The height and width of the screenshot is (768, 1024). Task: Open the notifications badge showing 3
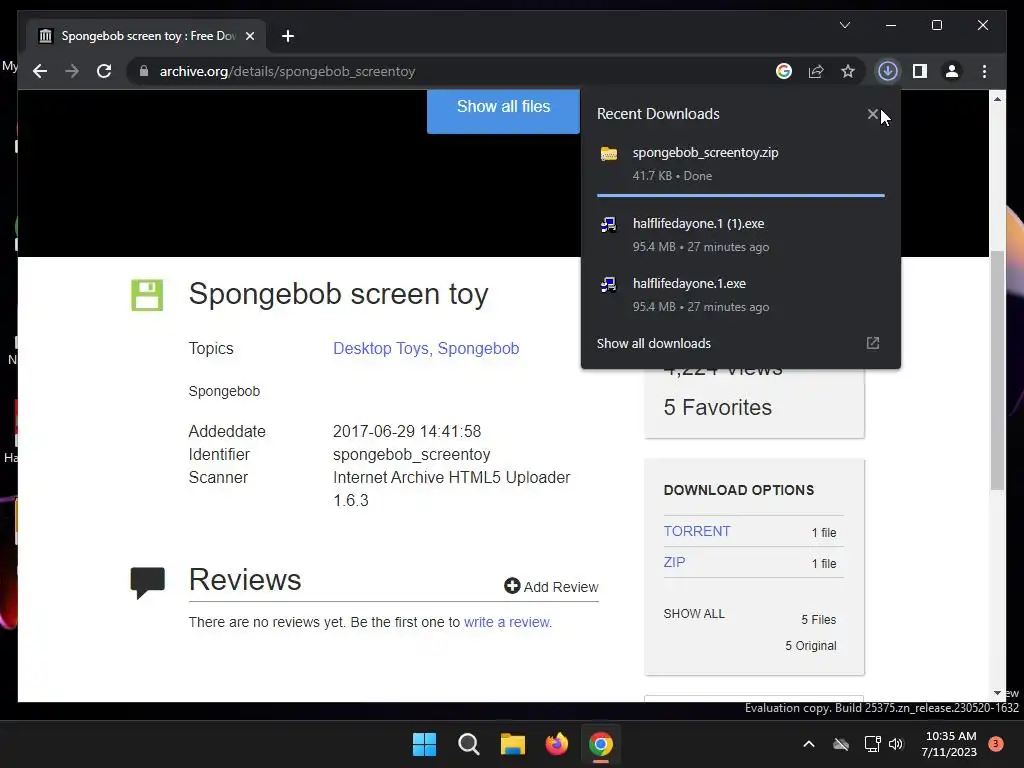point(996,744)
